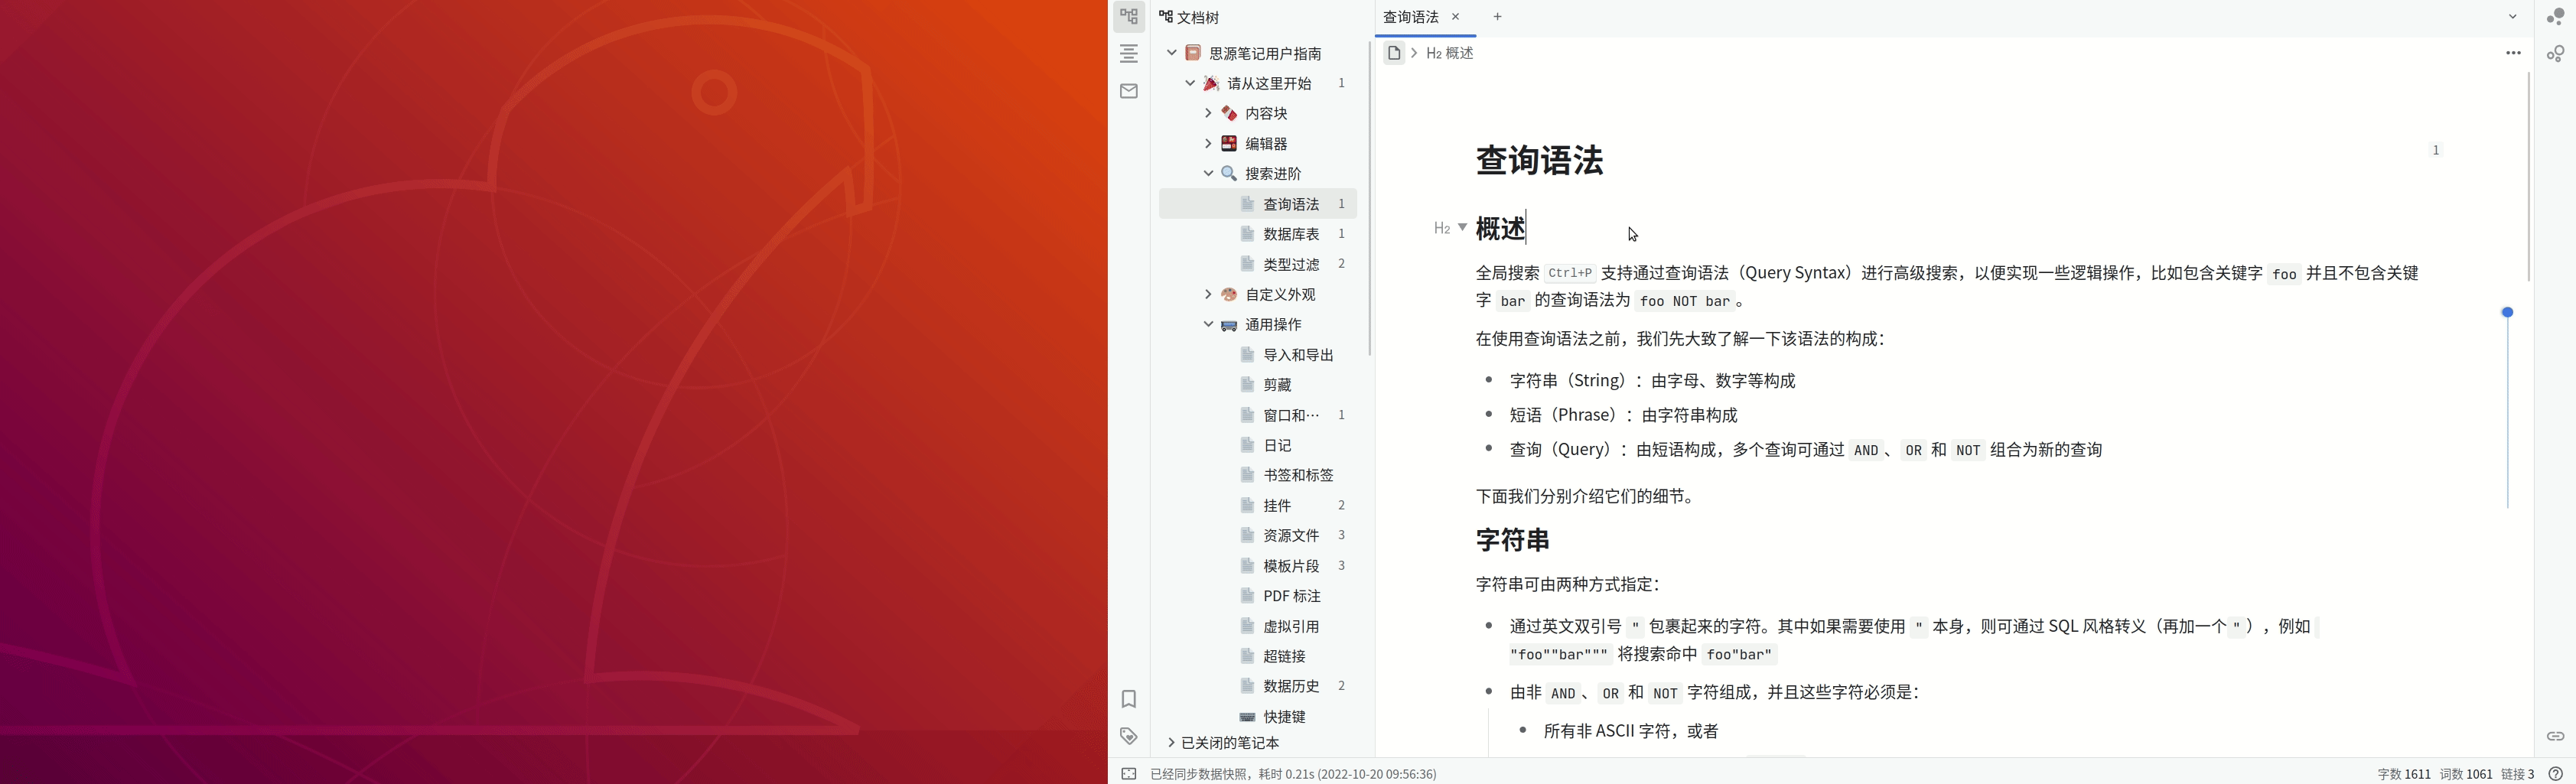
Task: Click the 查询语法 document title
Action: click(1539, 160)
